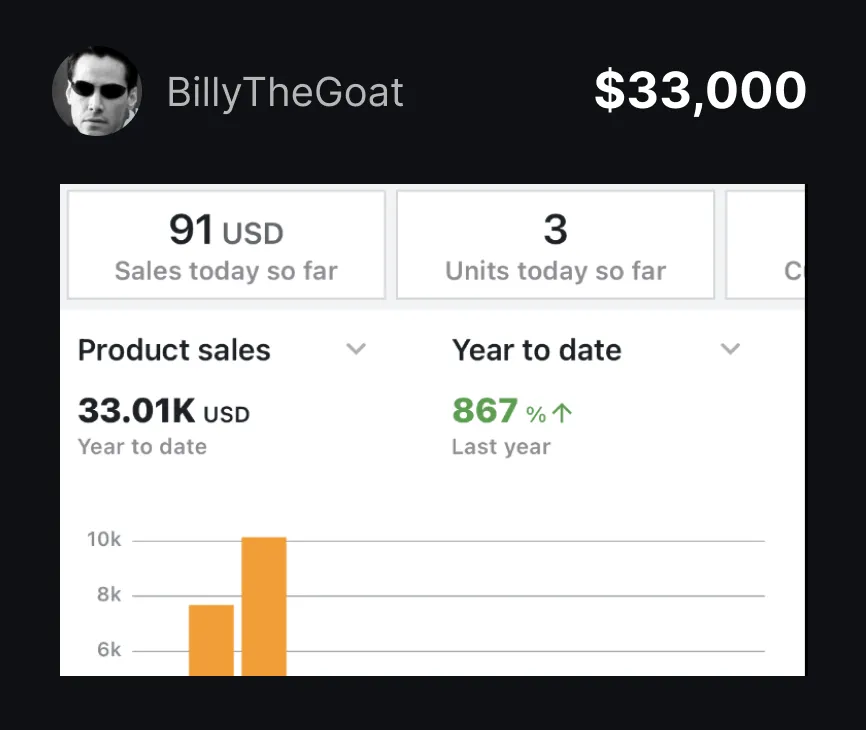866x730 pixels.
Task: Click the 10k axis label
Action: coord(104,540)
